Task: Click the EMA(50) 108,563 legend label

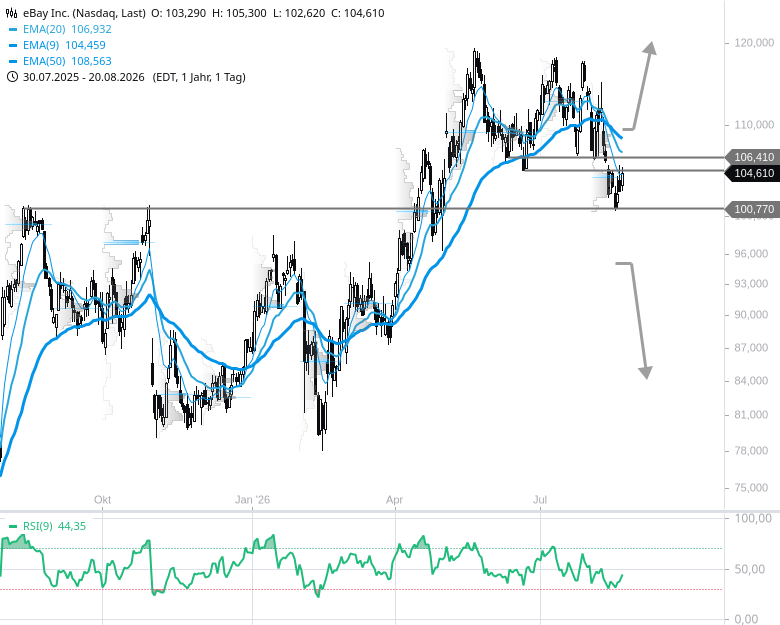Action: (67, 61)
